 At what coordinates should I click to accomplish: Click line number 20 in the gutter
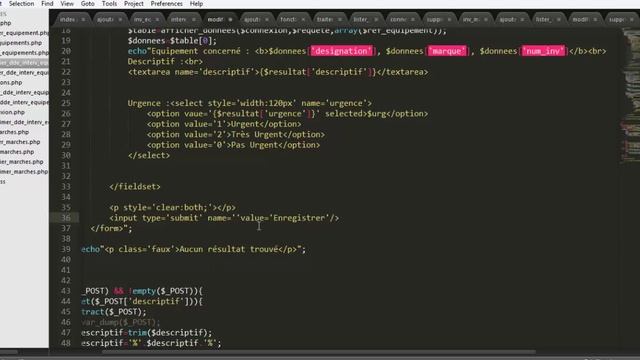pos(66,51)
